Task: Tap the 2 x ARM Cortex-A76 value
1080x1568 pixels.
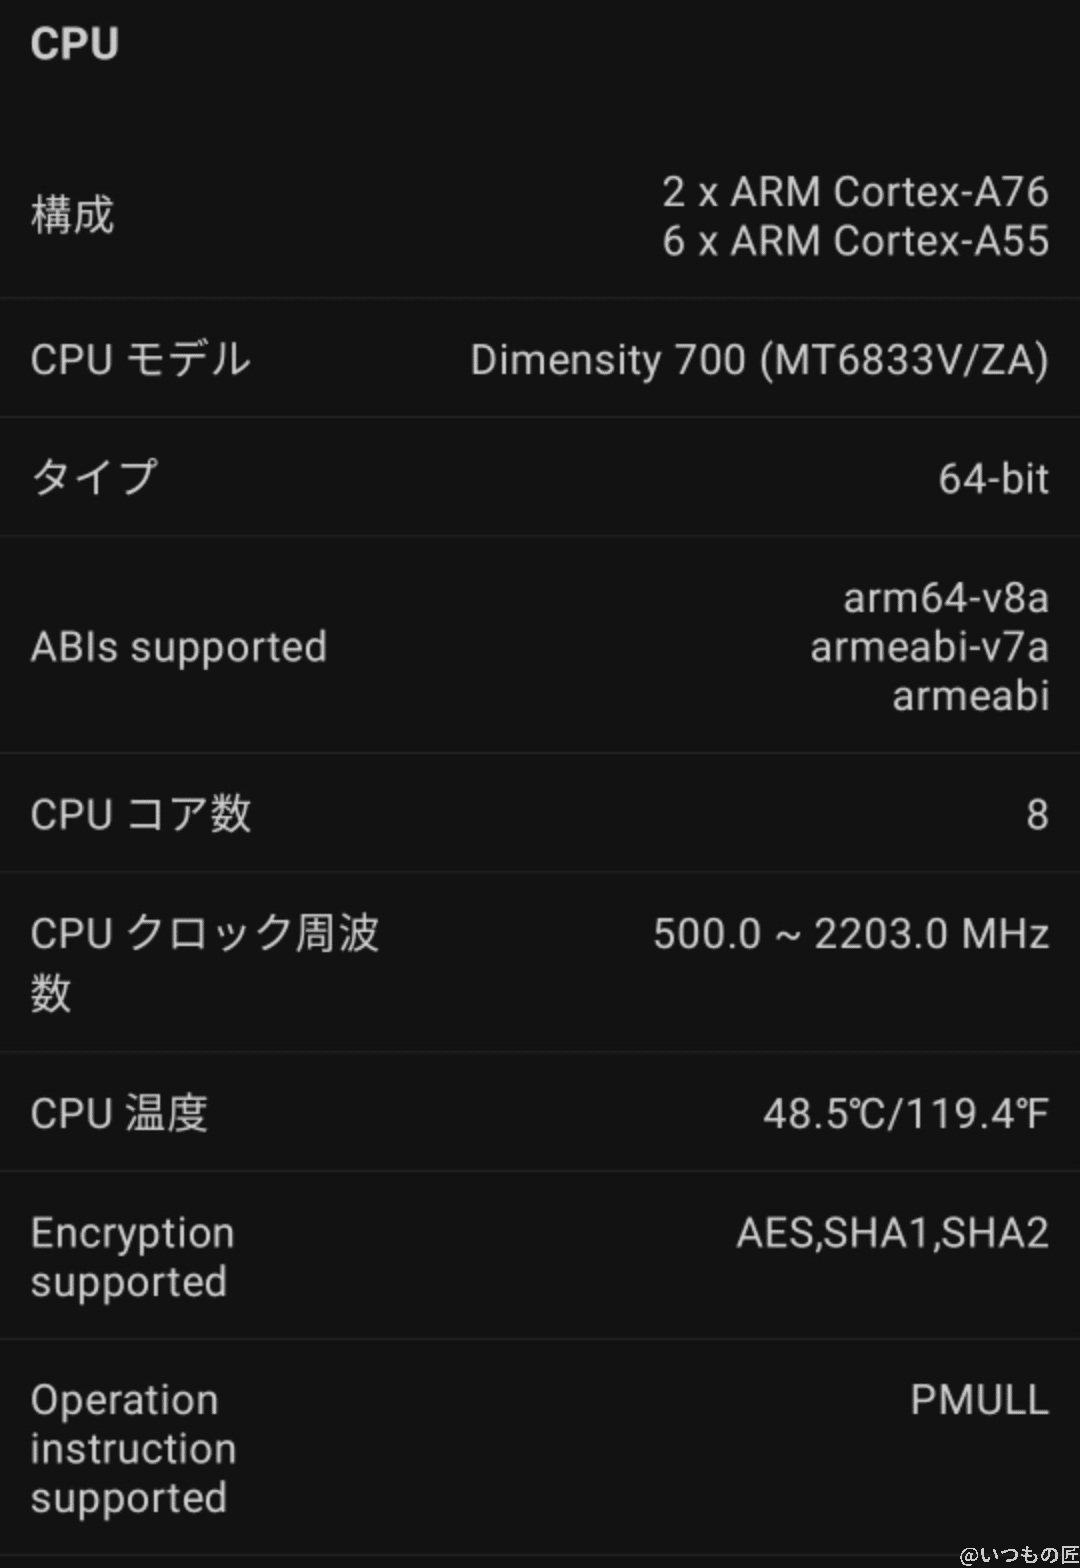Action: [855, 192]
